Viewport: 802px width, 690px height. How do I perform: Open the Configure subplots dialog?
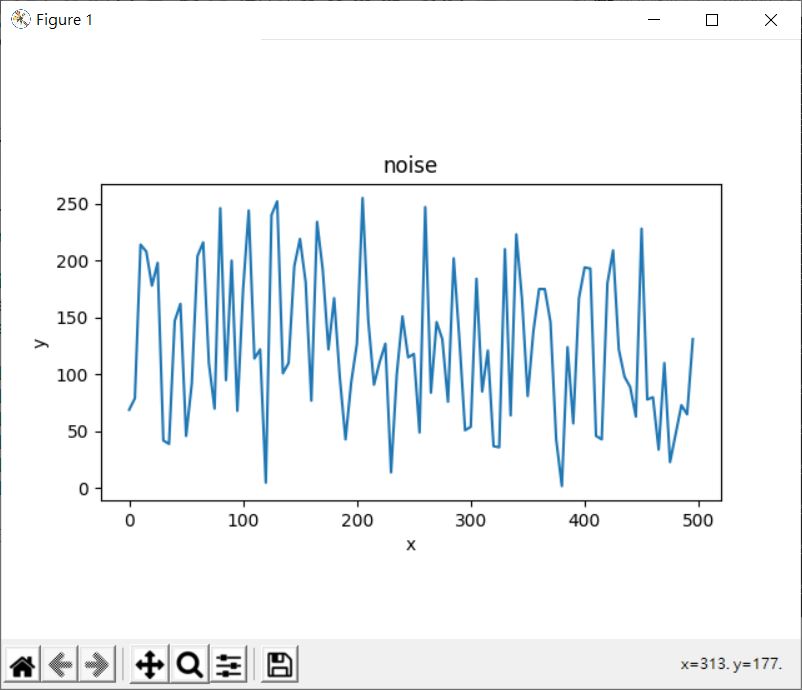228,664
